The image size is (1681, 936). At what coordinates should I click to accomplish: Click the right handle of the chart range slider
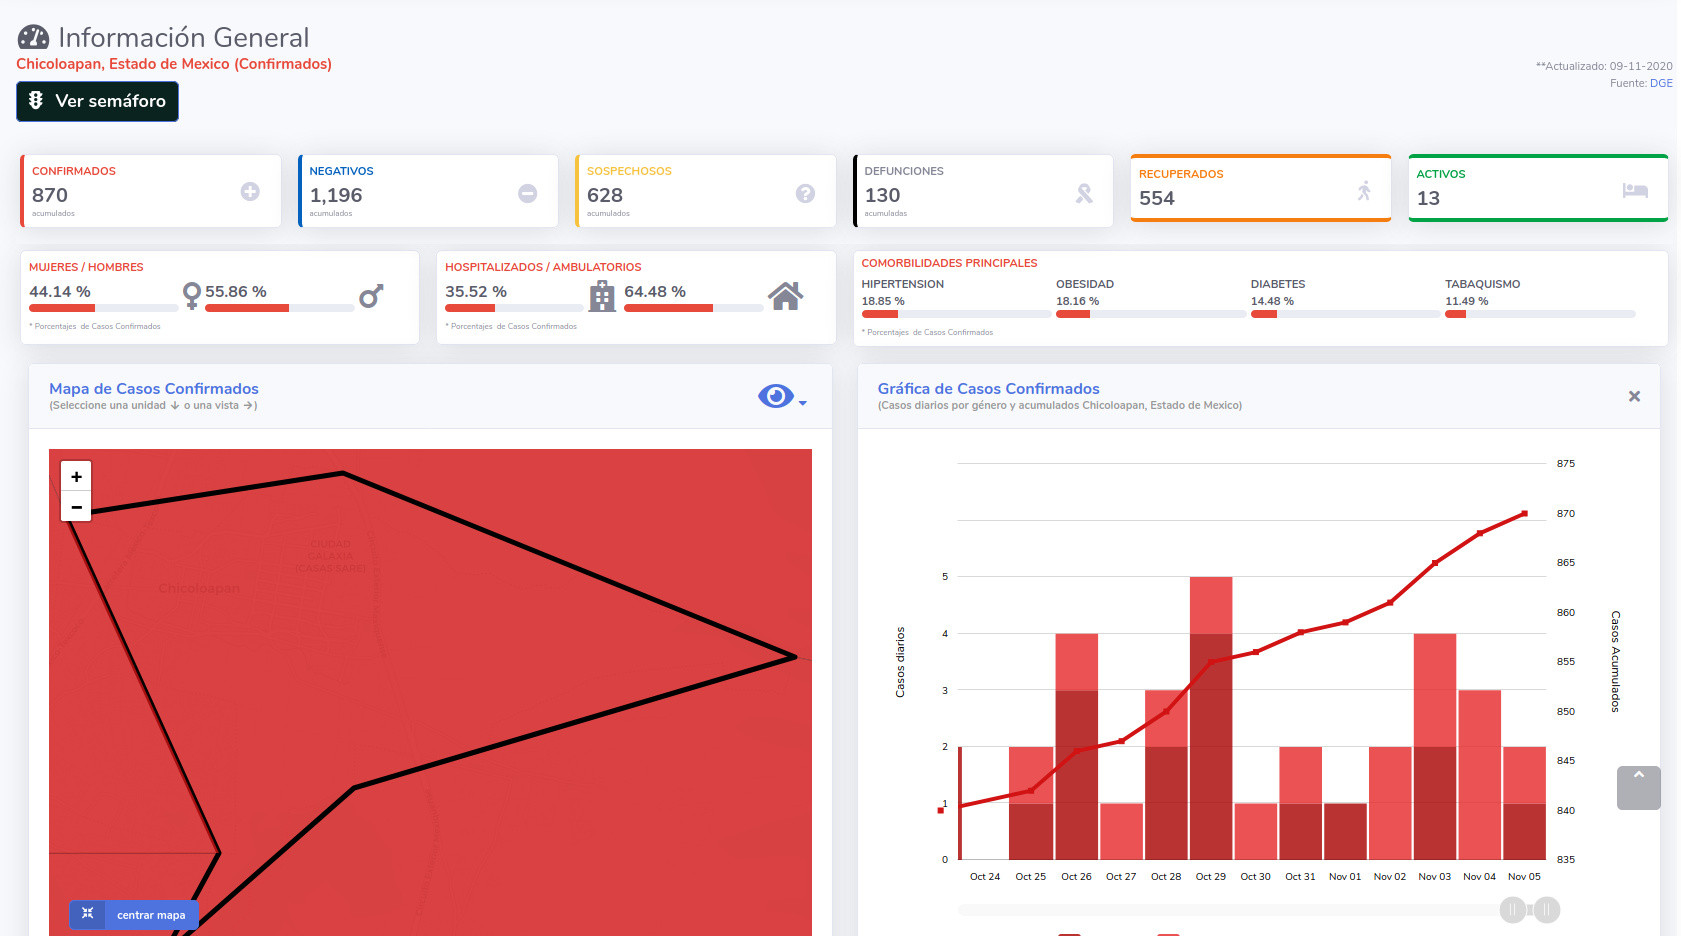1546,910
